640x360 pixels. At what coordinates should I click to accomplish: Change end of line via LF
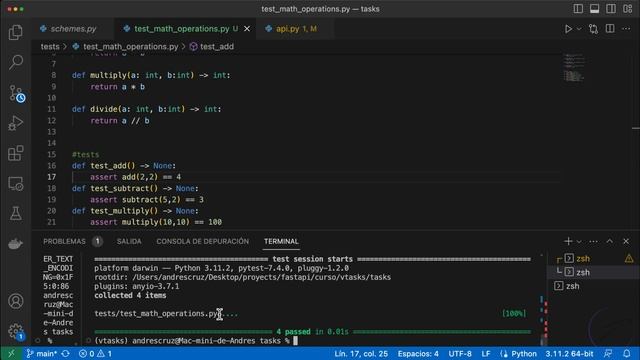click(486, 353)
